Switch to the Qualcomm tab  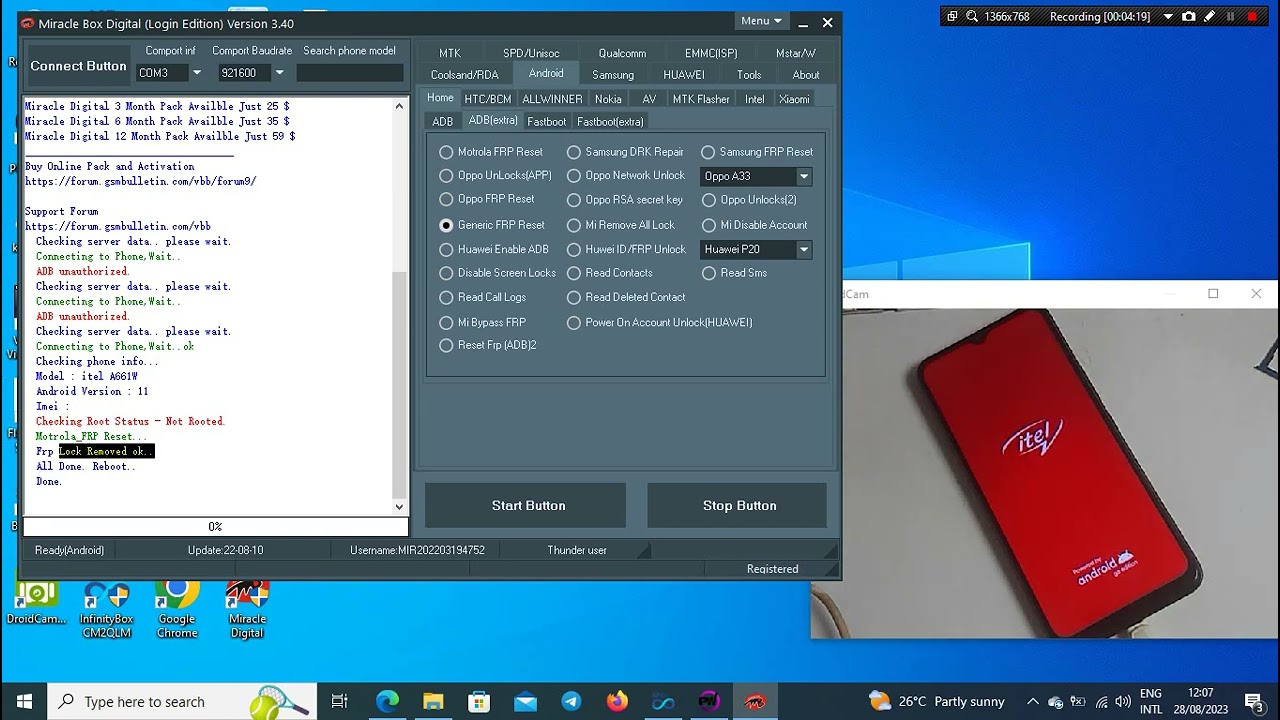(x=622, y=53)
